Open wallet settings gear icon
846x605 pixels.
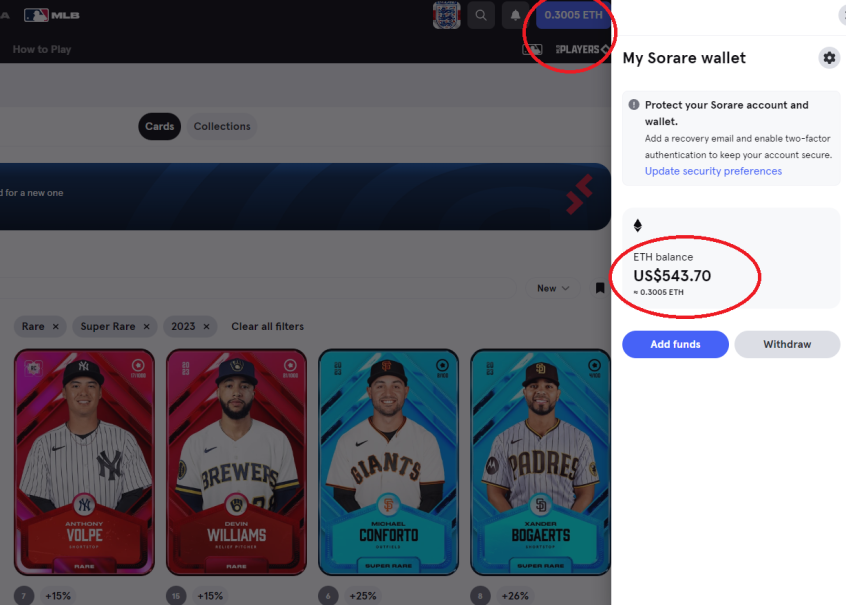pyautogui.click(x=829, y=57)
